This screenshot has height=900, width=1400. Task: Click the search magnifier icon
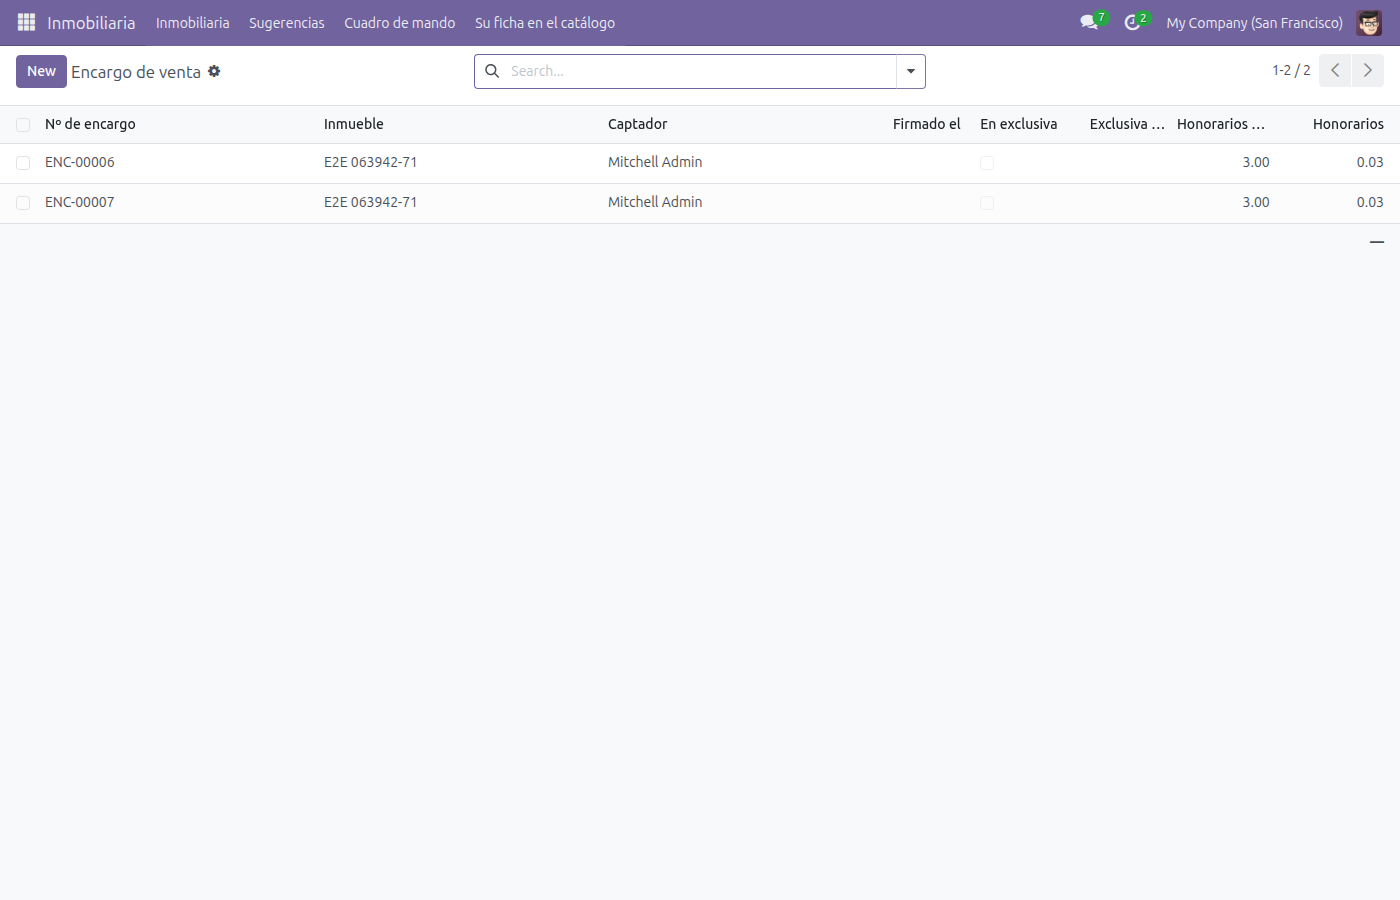[492, 71]
